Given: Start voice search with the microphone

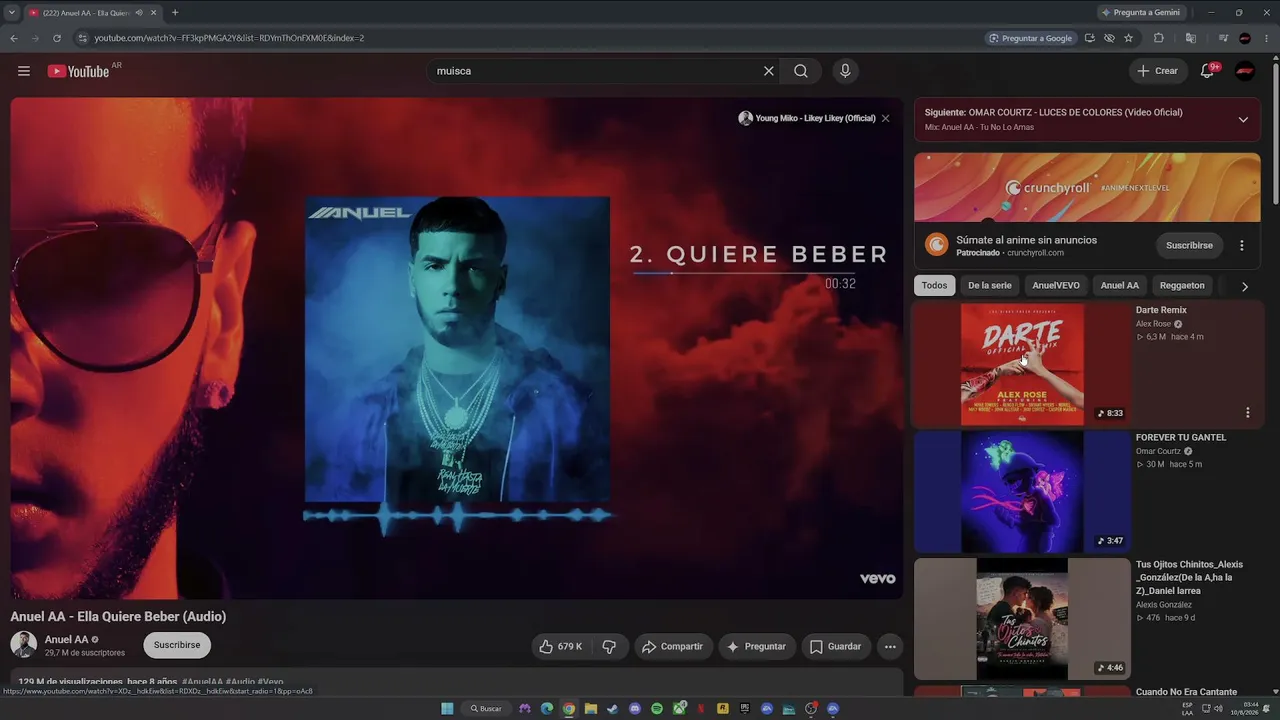Looking at the screenshot, I should tap(845, 71).
